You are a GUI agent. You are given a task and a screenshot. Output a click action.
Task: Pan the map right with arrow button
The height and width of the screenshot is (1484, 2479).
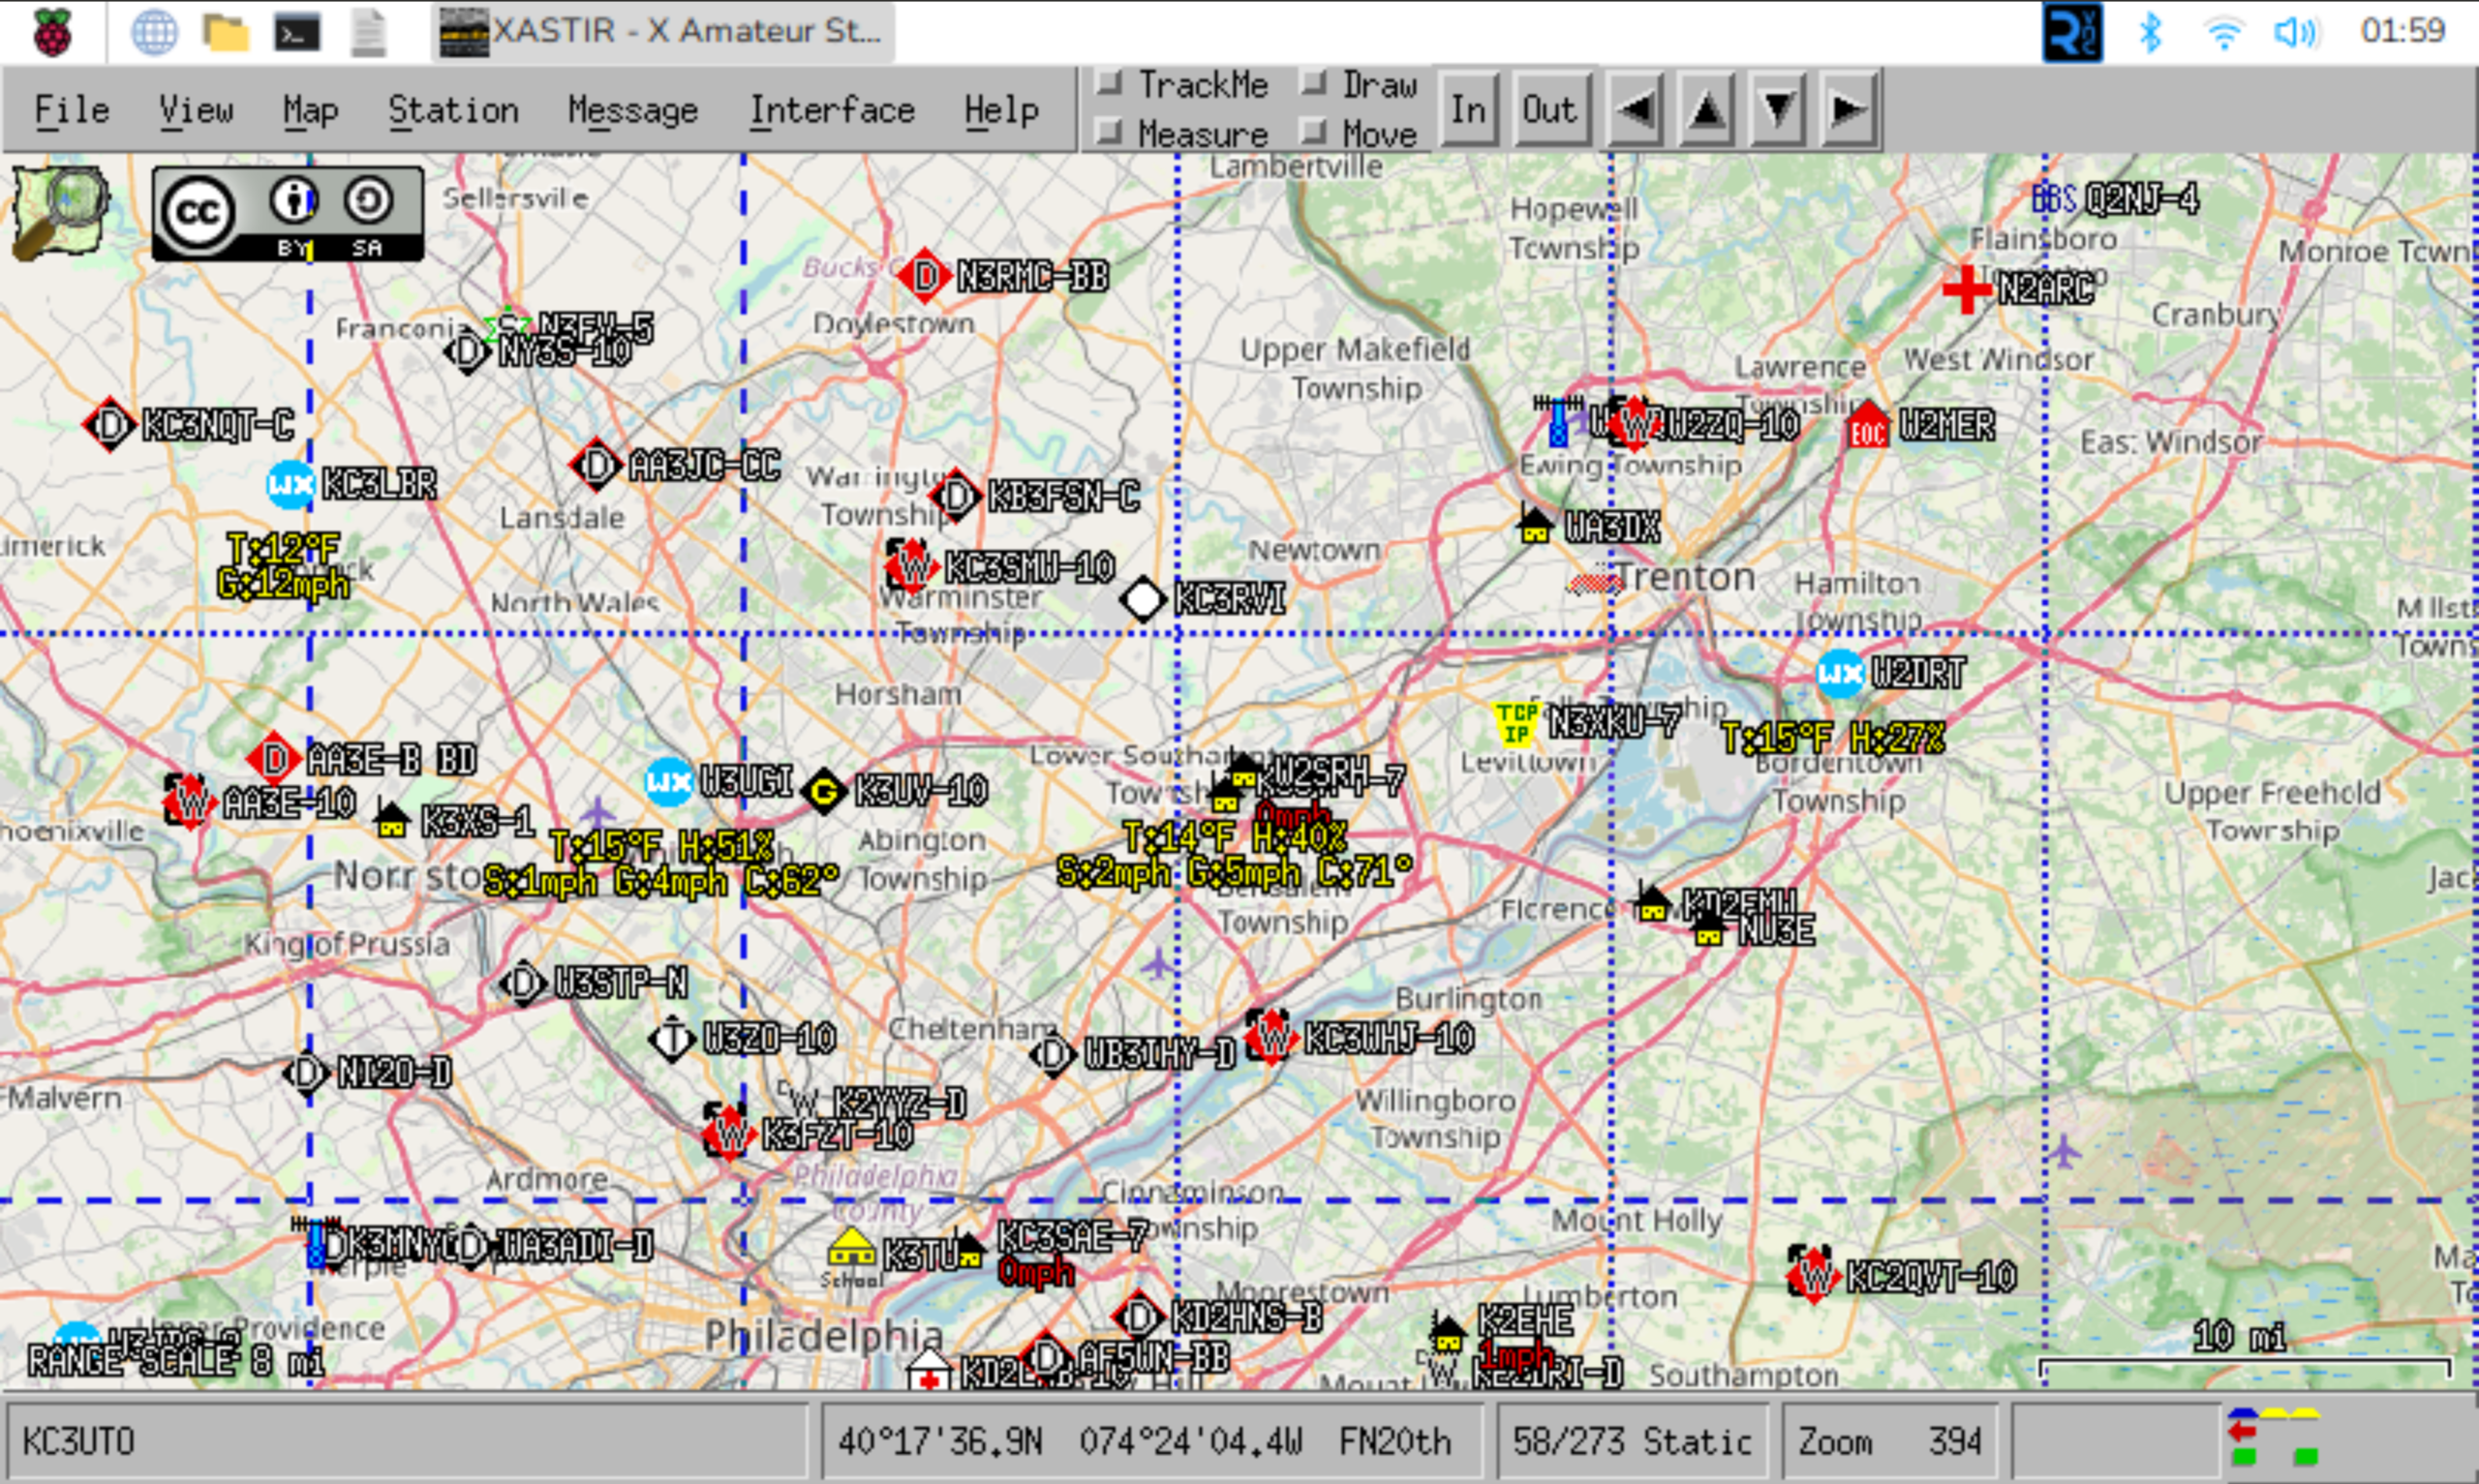pyautogui.click(x=1848, y=110)
